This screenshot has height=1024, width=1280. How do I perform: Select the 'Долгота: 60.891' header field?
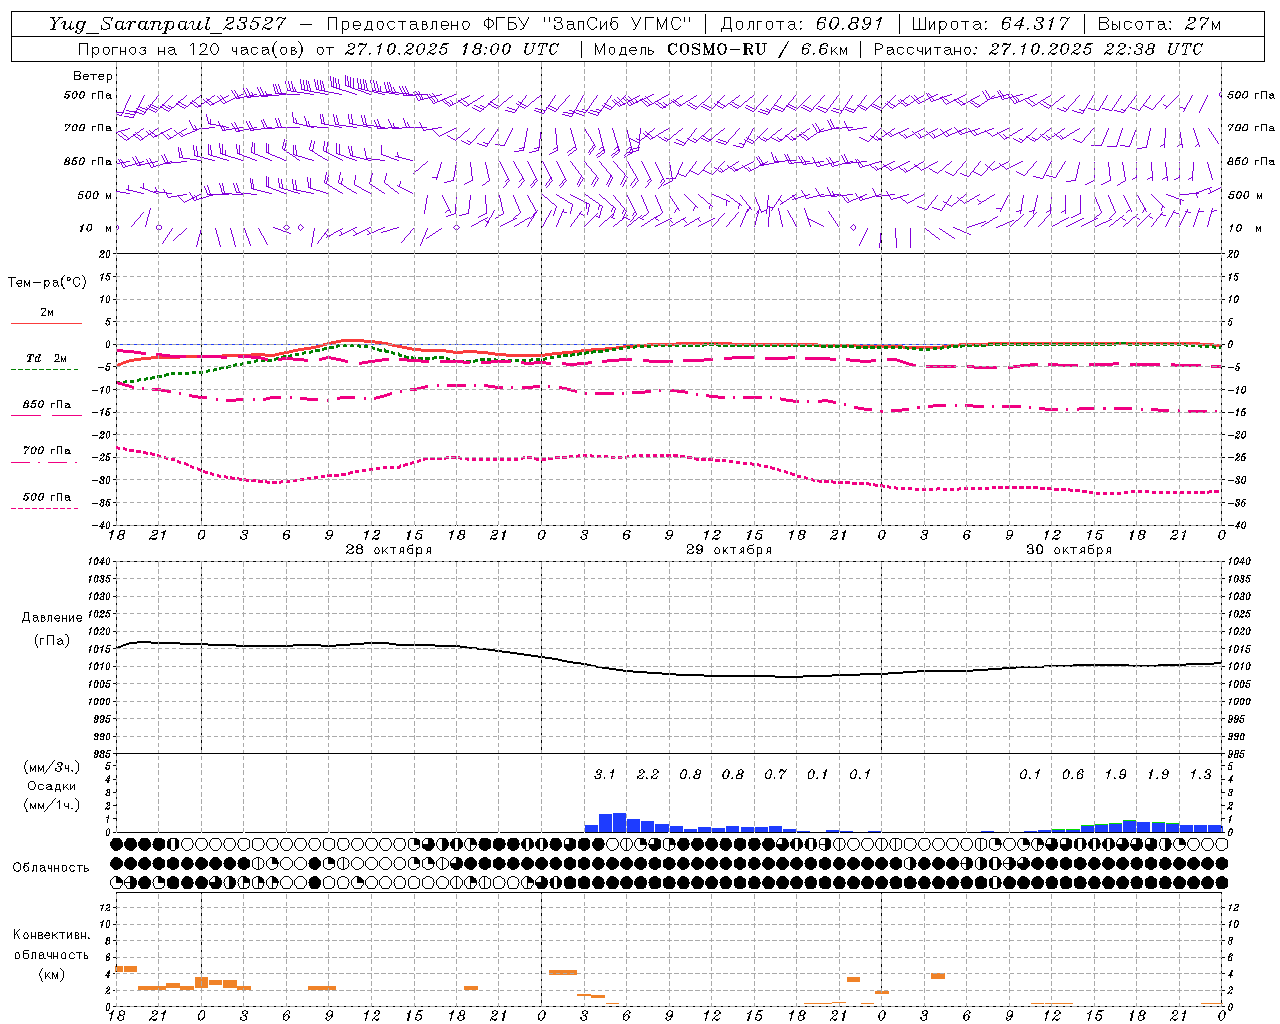[x=802, y=24]
